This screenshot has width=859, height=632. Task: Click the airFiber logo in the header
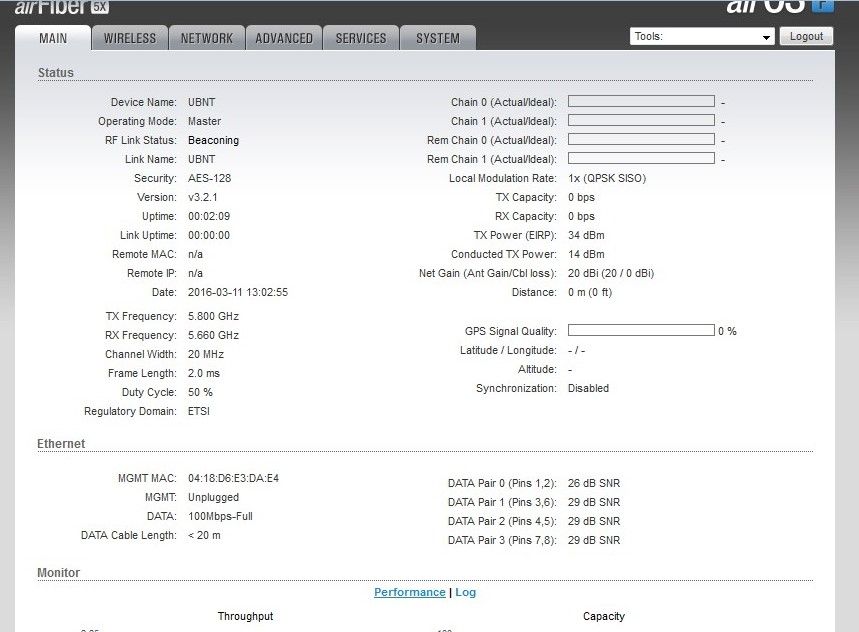(x=62, y=7)
